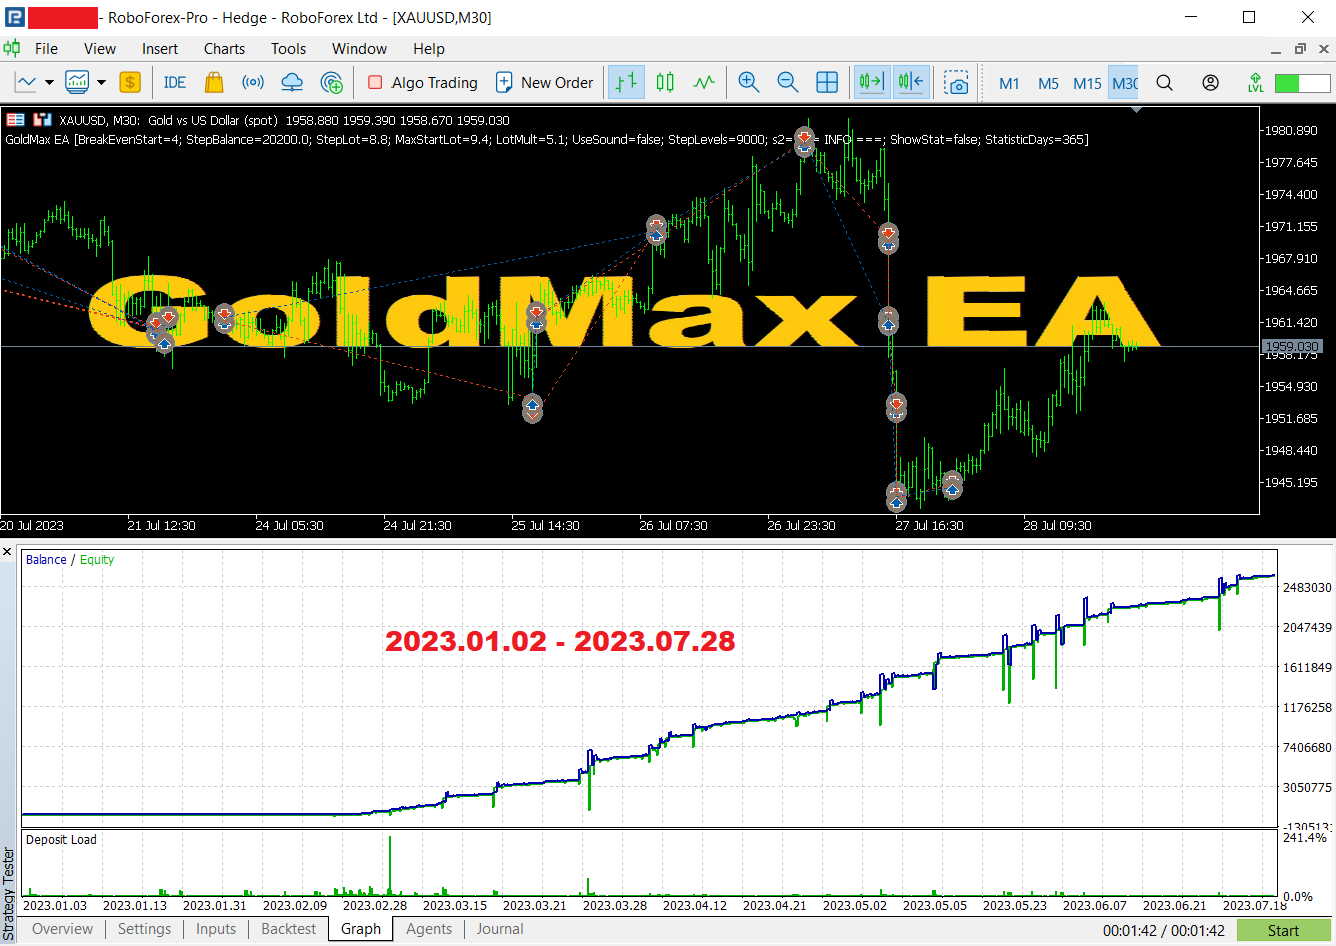Click the one-click trading panel icon on chart
1336x946 pixels.
[x=15, y=119]
